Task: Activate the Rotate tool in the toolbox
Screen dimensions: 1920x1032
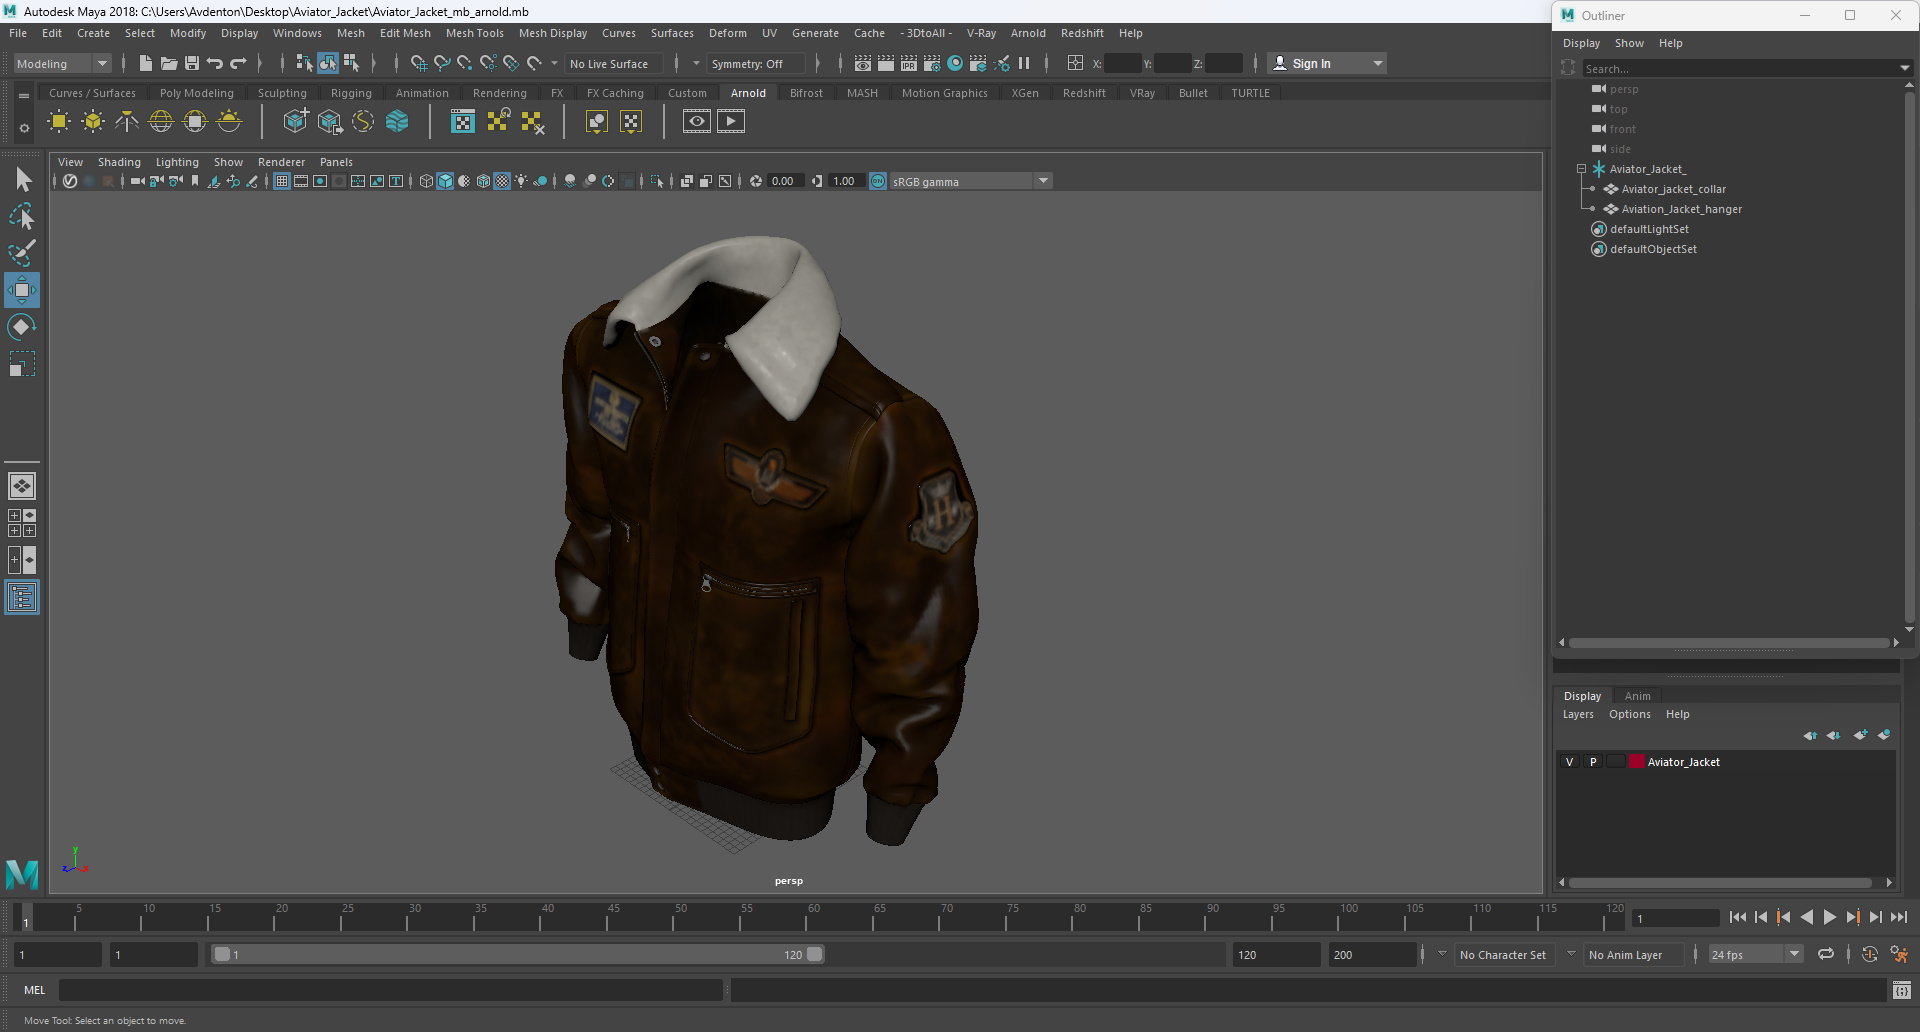Action: (x=22, y=327)
